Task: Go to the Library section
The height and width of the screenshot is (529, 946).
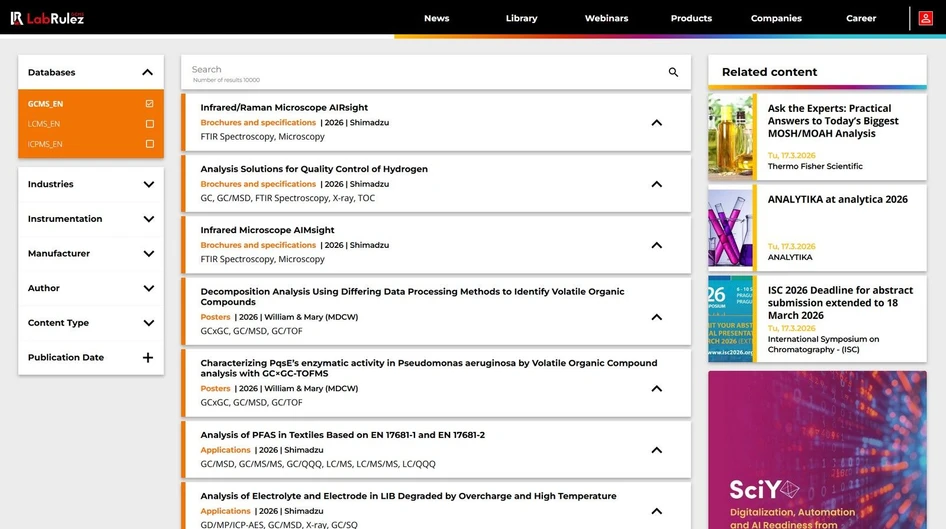Action: point(521,18)
